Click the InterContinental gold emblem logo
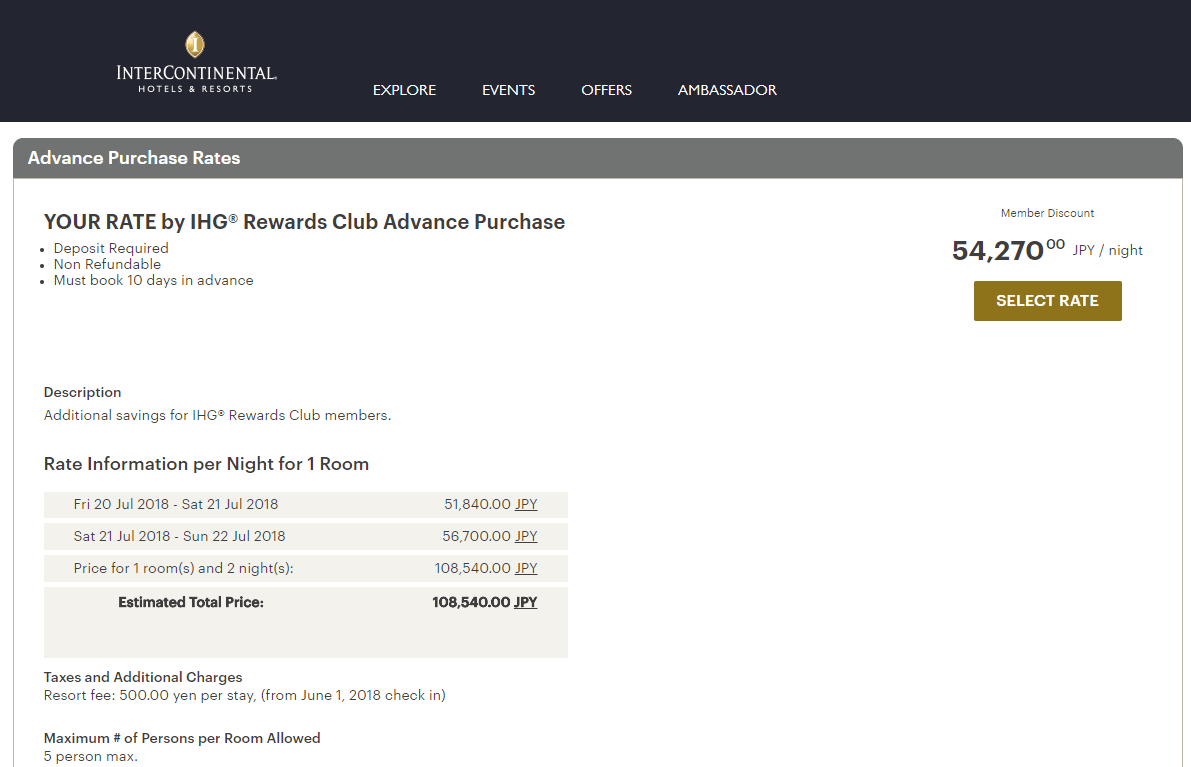 195,45
